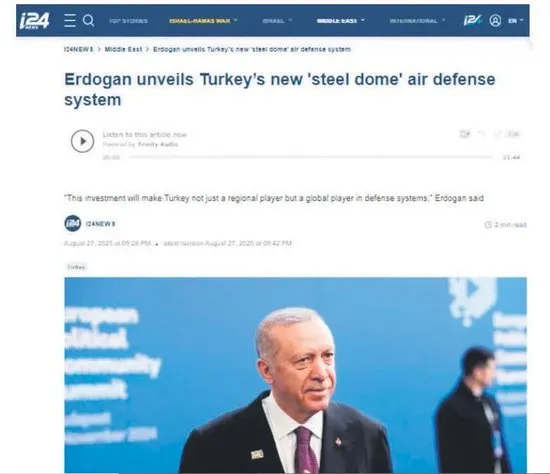The image size is (550, 474).
Task: Click the audio player first control icon
Action: tap(465, 134)
